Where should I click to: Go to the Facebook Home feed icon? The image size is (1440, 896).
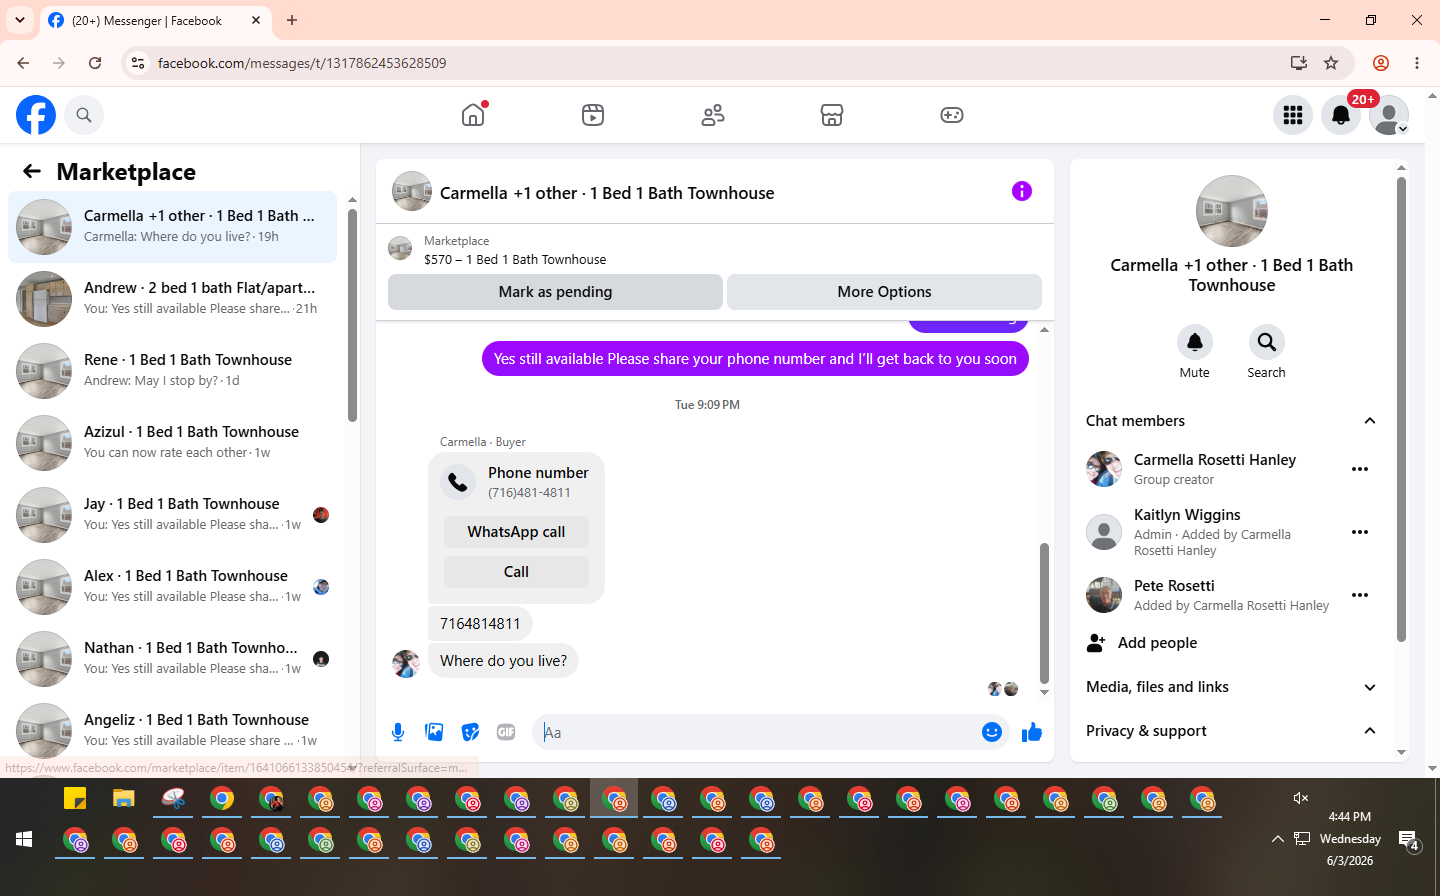pyautogui.click(x=473, y=115)
